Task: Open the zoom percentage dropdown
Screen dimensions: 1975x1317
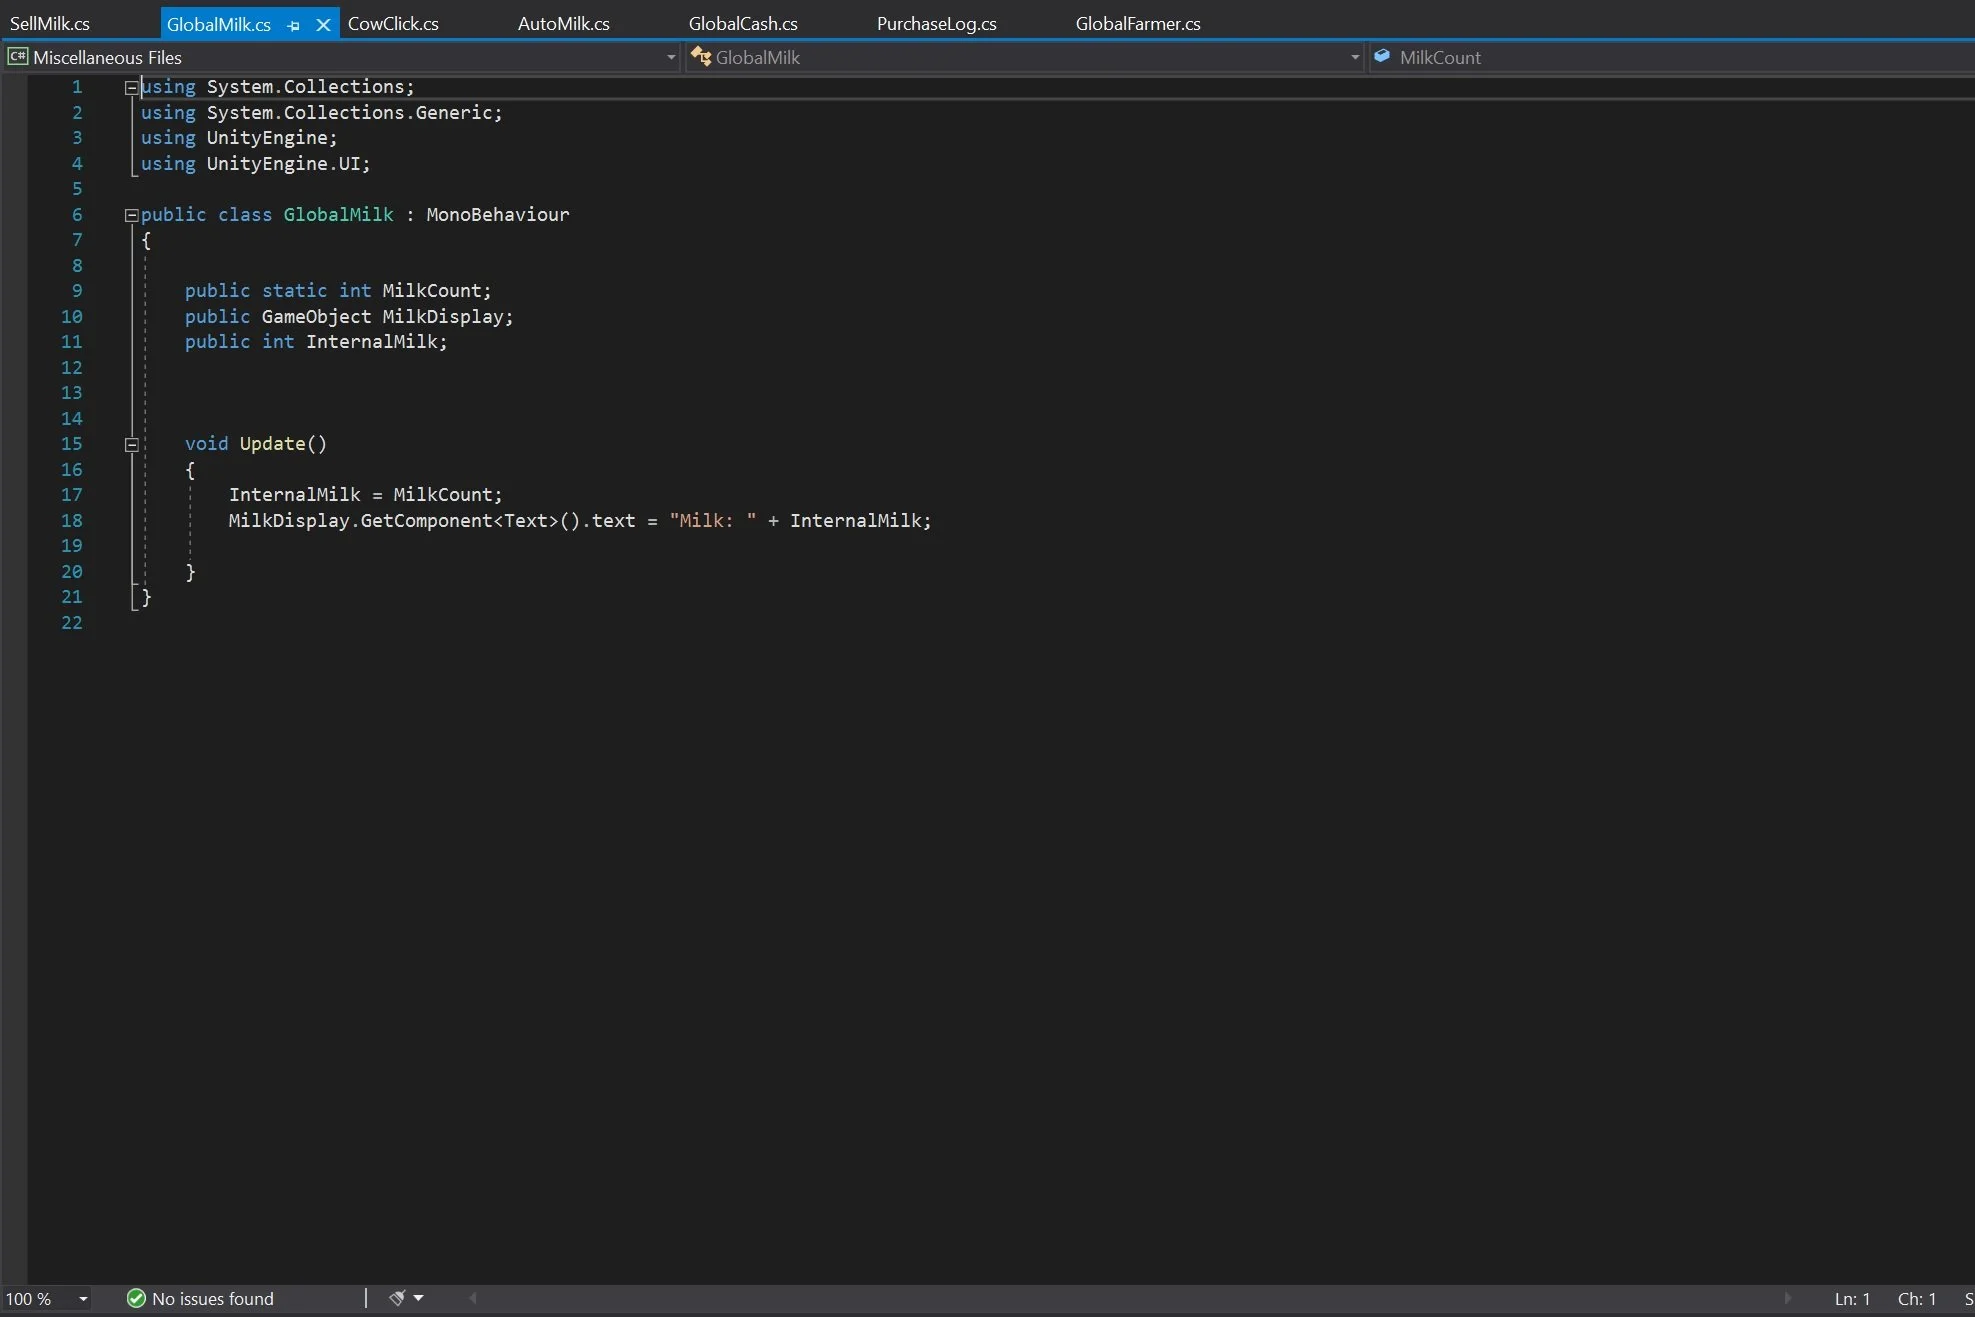Action: point(84,1299)
